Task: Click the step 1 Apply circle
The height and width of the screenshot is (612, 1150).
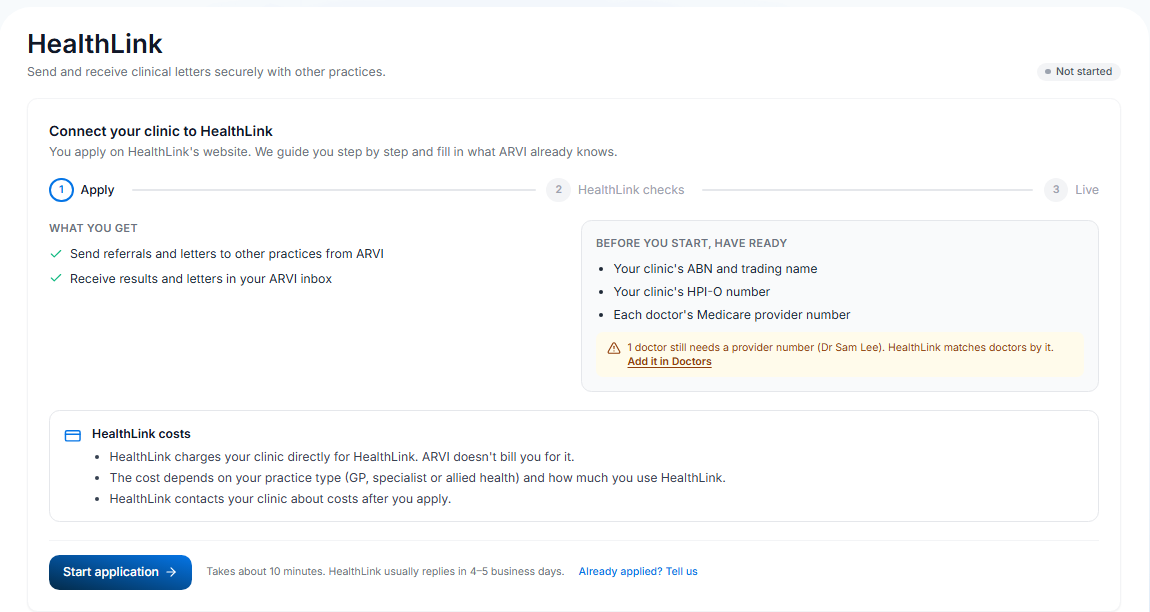Action: coord(62,189)
